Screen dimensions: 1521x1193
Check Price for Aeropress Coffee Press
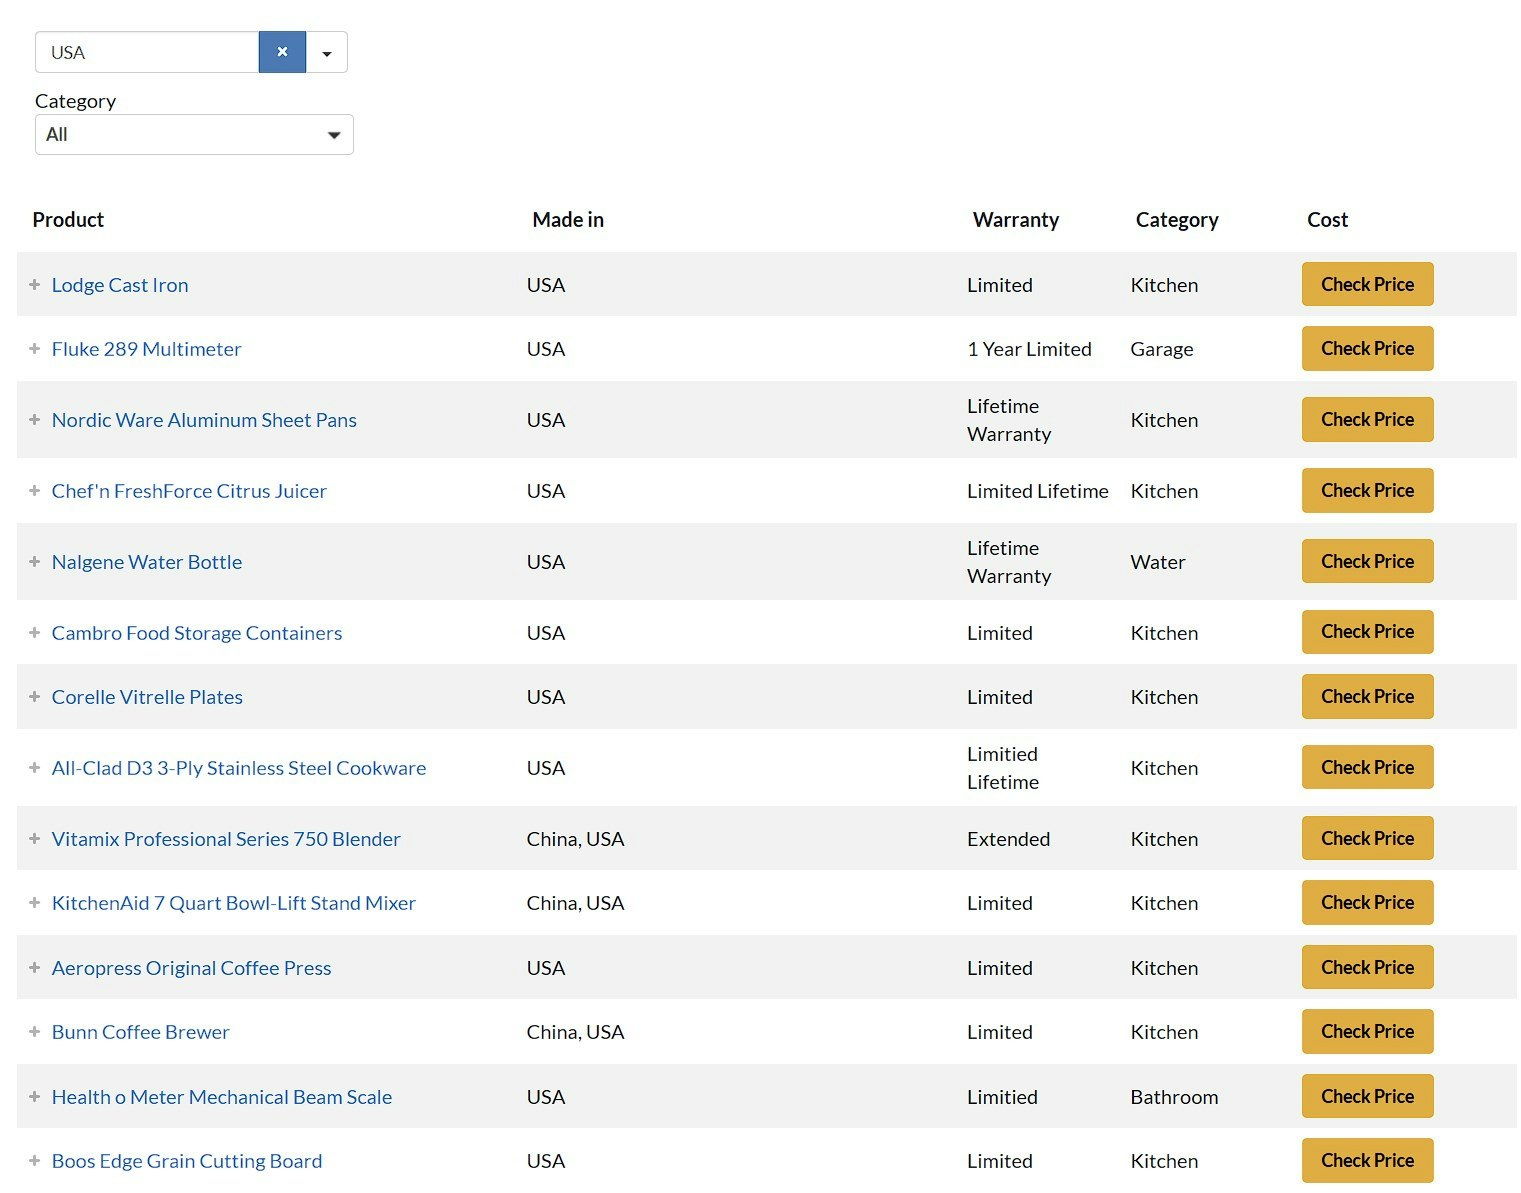coord(1367,967)
